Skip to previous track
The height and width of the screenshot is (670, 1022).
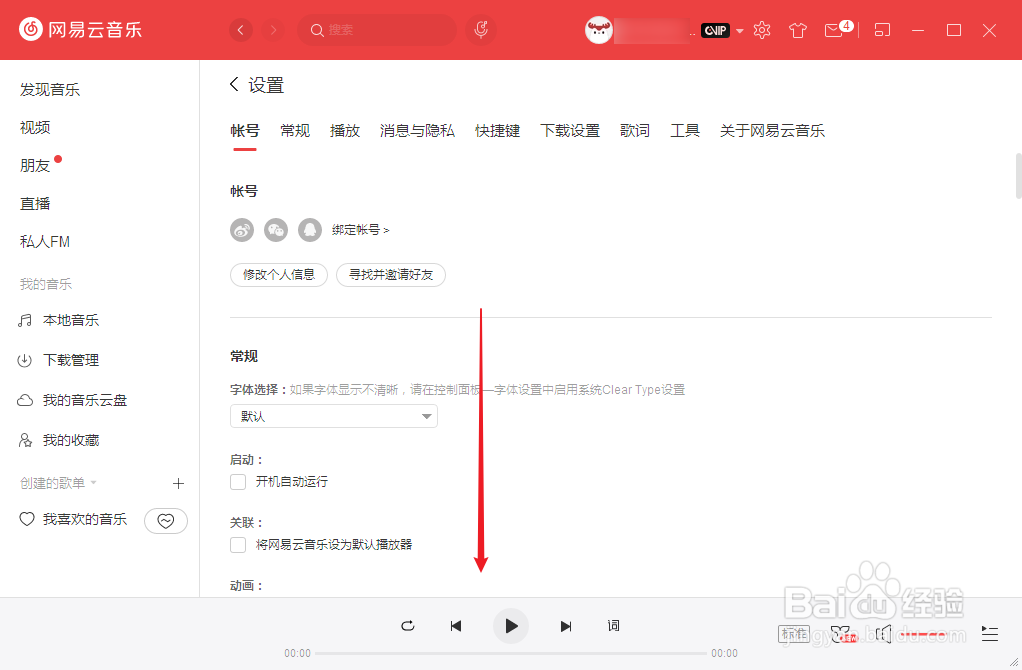[456, 626]
